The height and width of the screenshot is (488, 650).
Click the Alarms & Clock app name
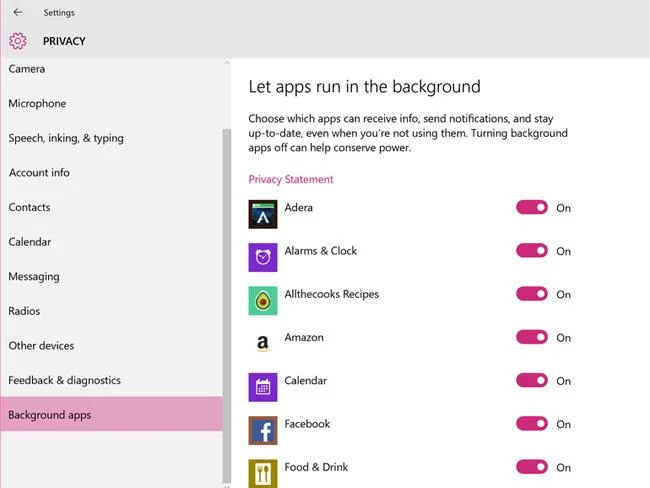(x=320, y=251)
